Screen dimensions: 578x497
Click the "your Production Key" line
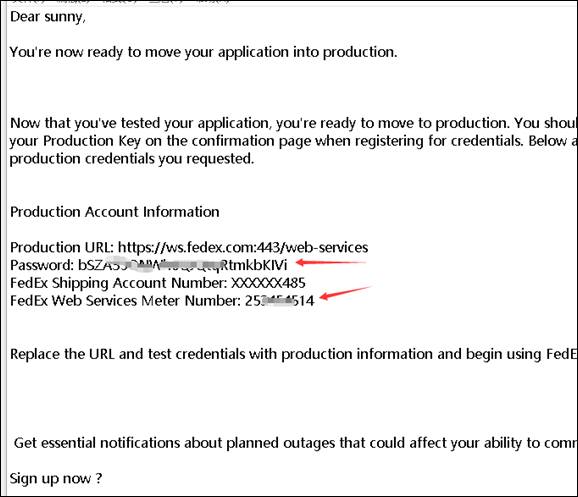click(x=294, y=141)
